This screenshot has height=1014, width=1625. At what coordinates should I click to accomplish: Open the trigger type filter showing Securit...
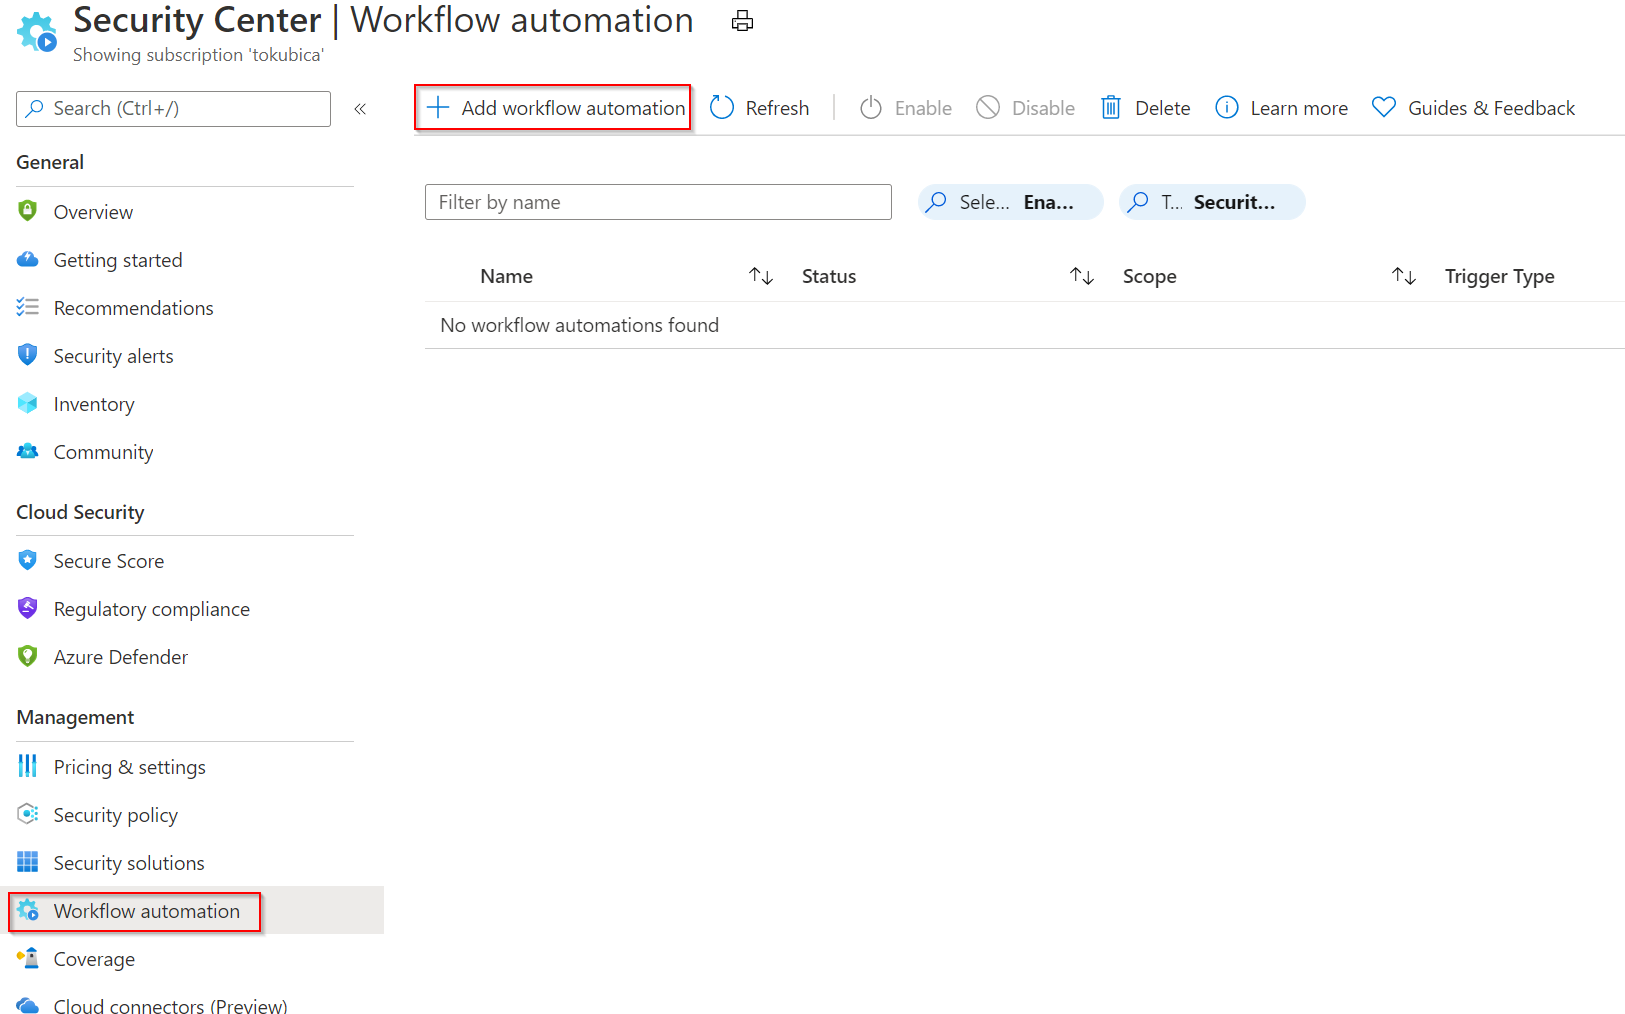(x=1211, y=202)
